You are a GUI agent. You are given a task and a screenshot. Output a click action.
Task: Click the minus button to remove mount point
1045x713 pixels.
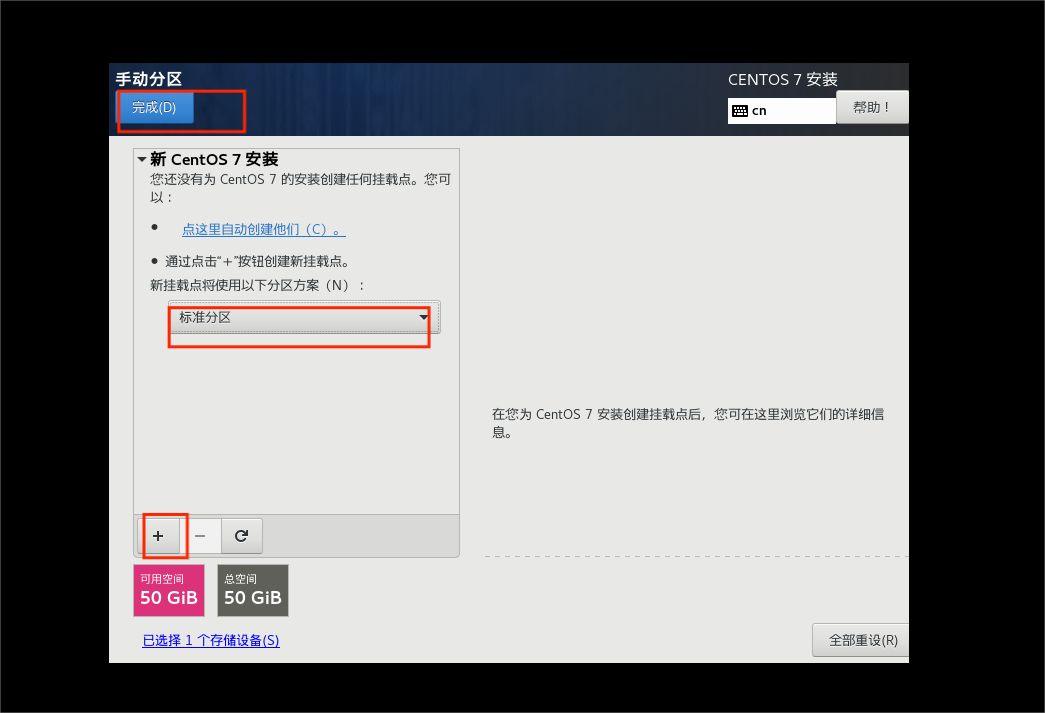coord(201,536)
